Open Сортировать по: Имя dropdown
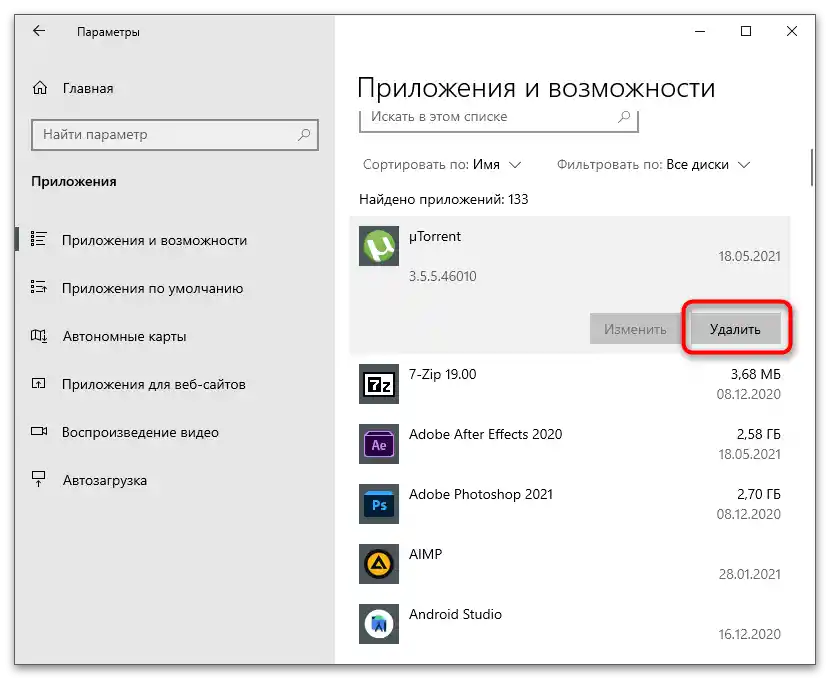Screen dimensions: 830x679 (442, 165)
